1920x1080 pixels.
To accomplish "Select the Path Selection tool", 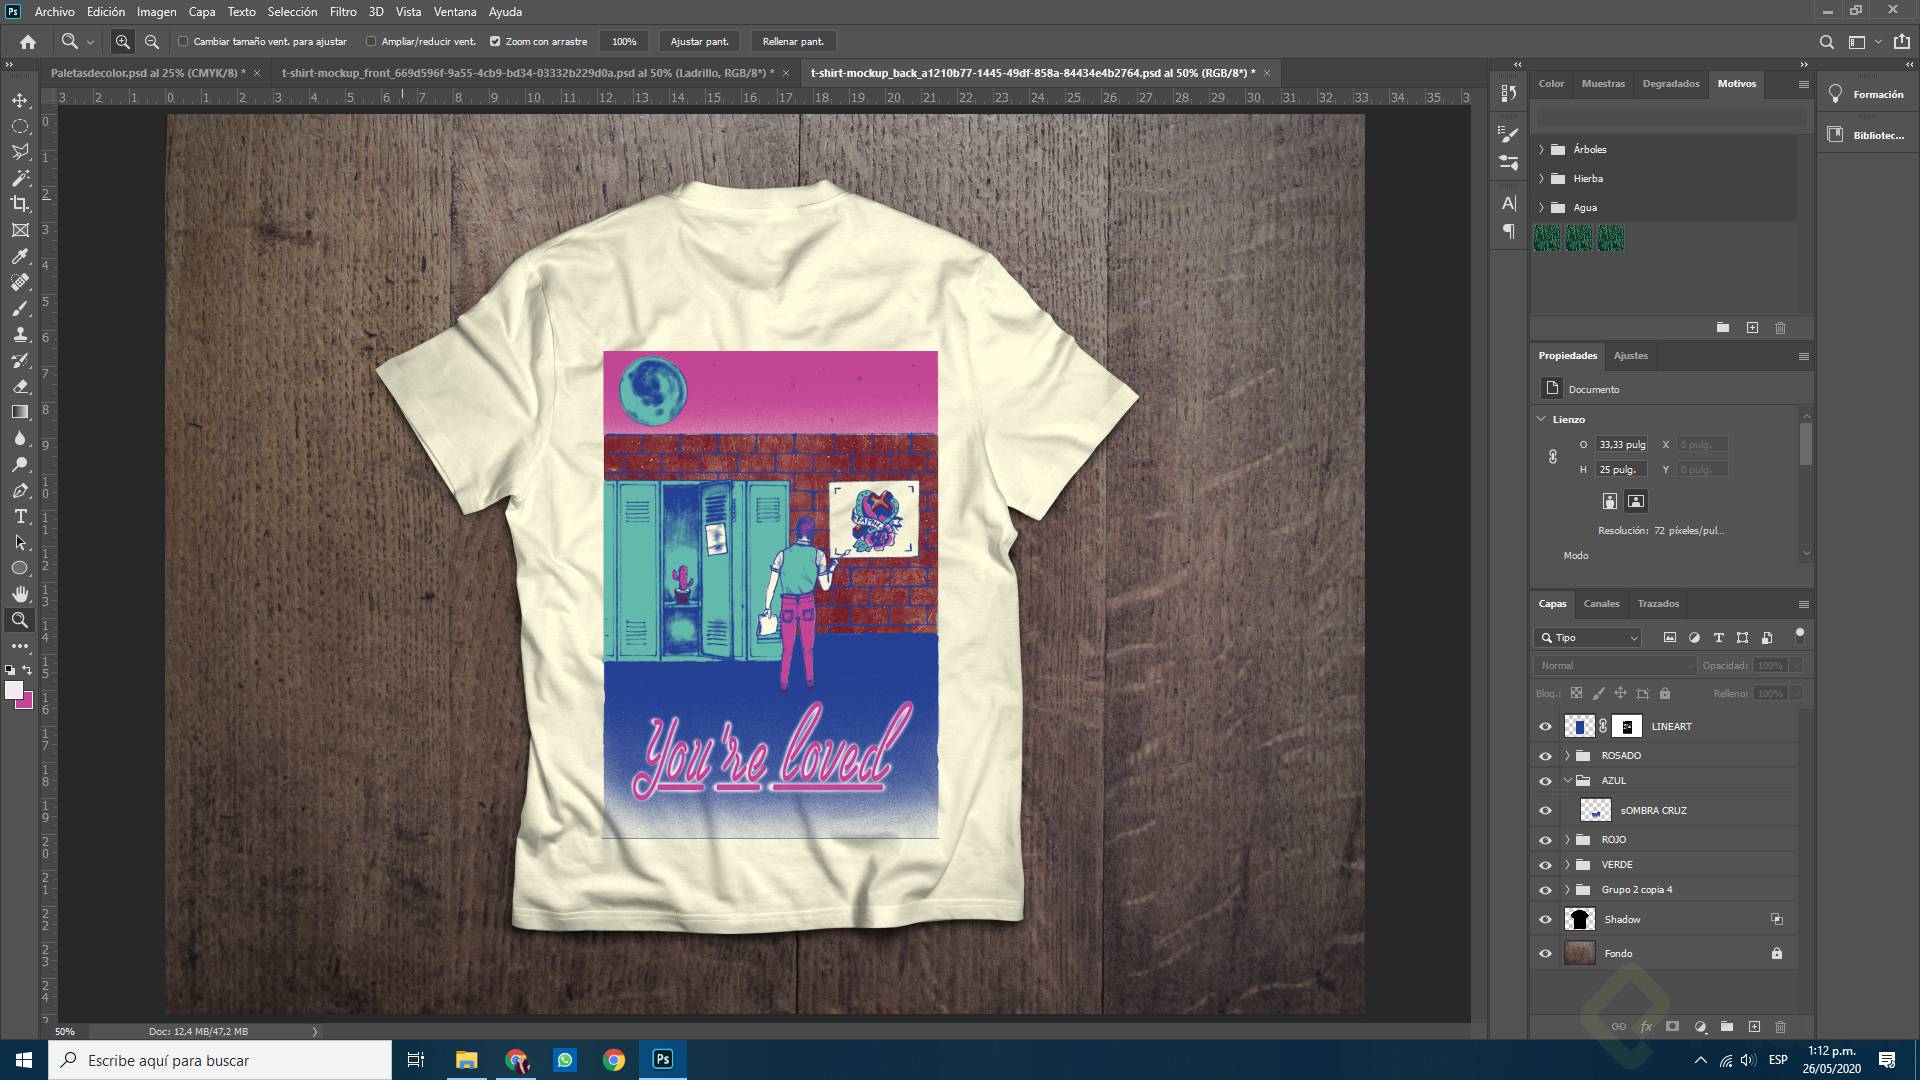I will point(20,542).
